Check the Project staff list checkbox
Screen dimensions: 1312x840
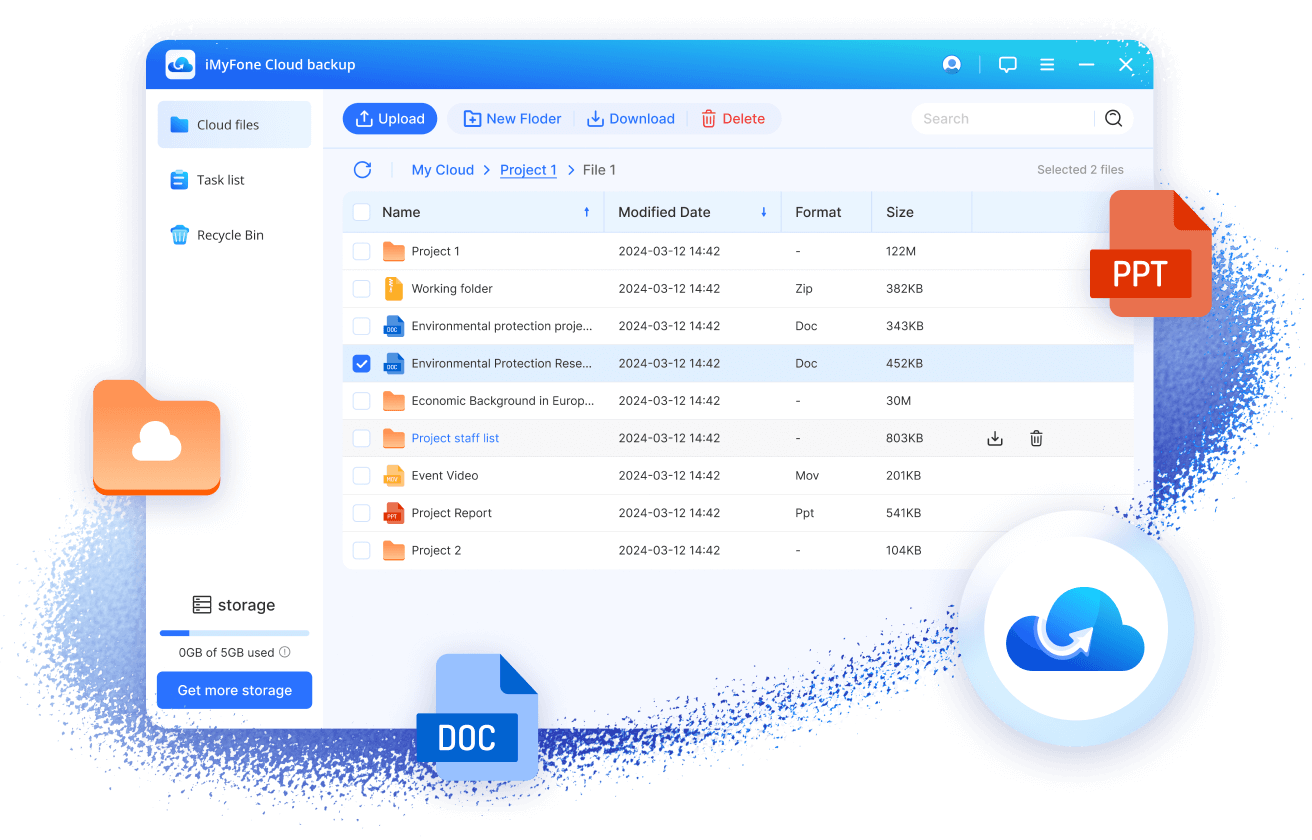pos(362,438)
